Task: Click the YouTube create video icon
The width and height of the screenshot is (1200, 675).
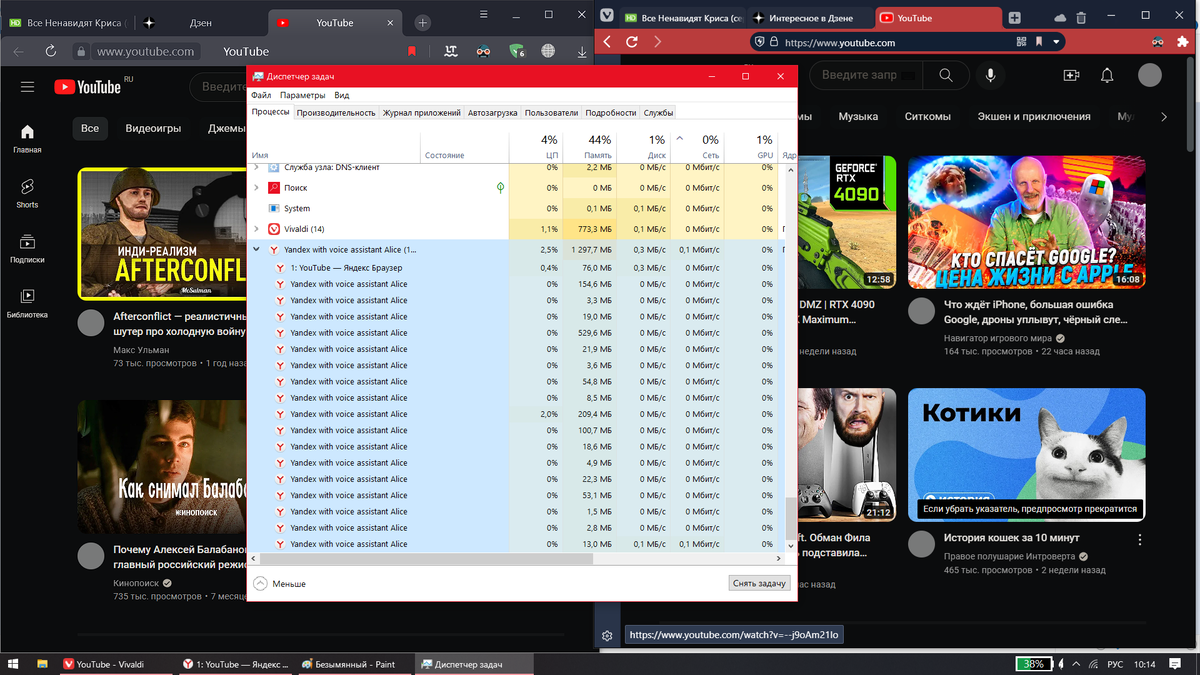Action: click(x=1071, y=75)
